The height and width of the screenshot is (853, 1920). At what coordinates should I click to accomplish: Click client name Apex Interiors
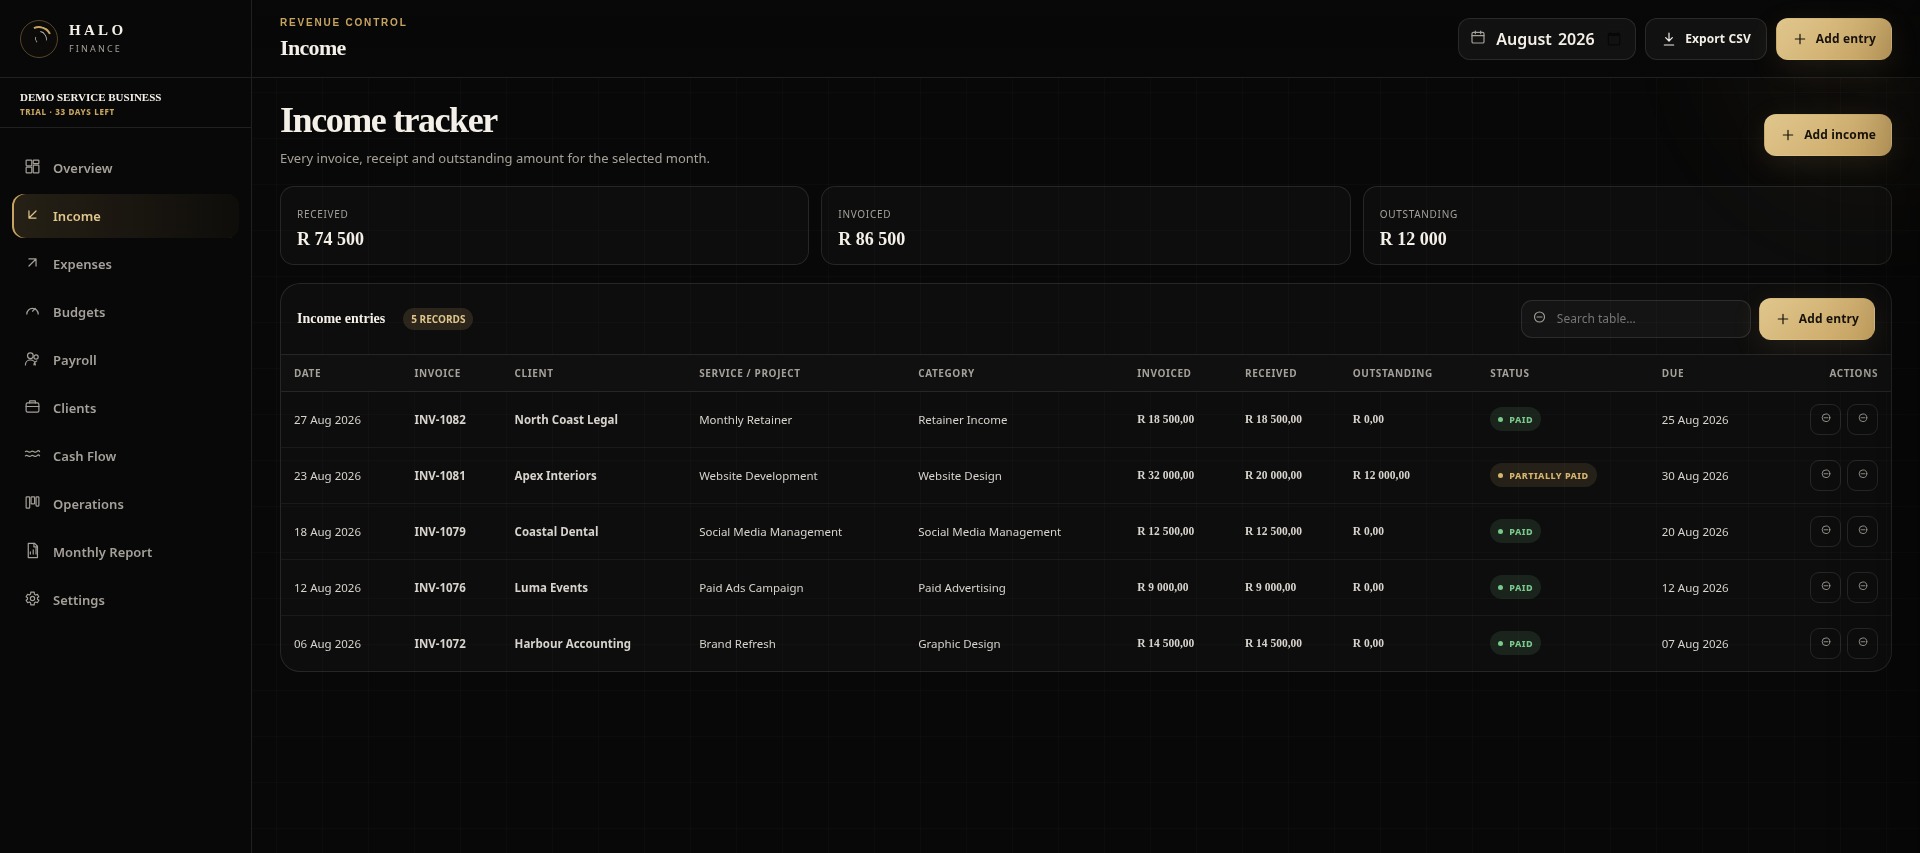[555, 476]
